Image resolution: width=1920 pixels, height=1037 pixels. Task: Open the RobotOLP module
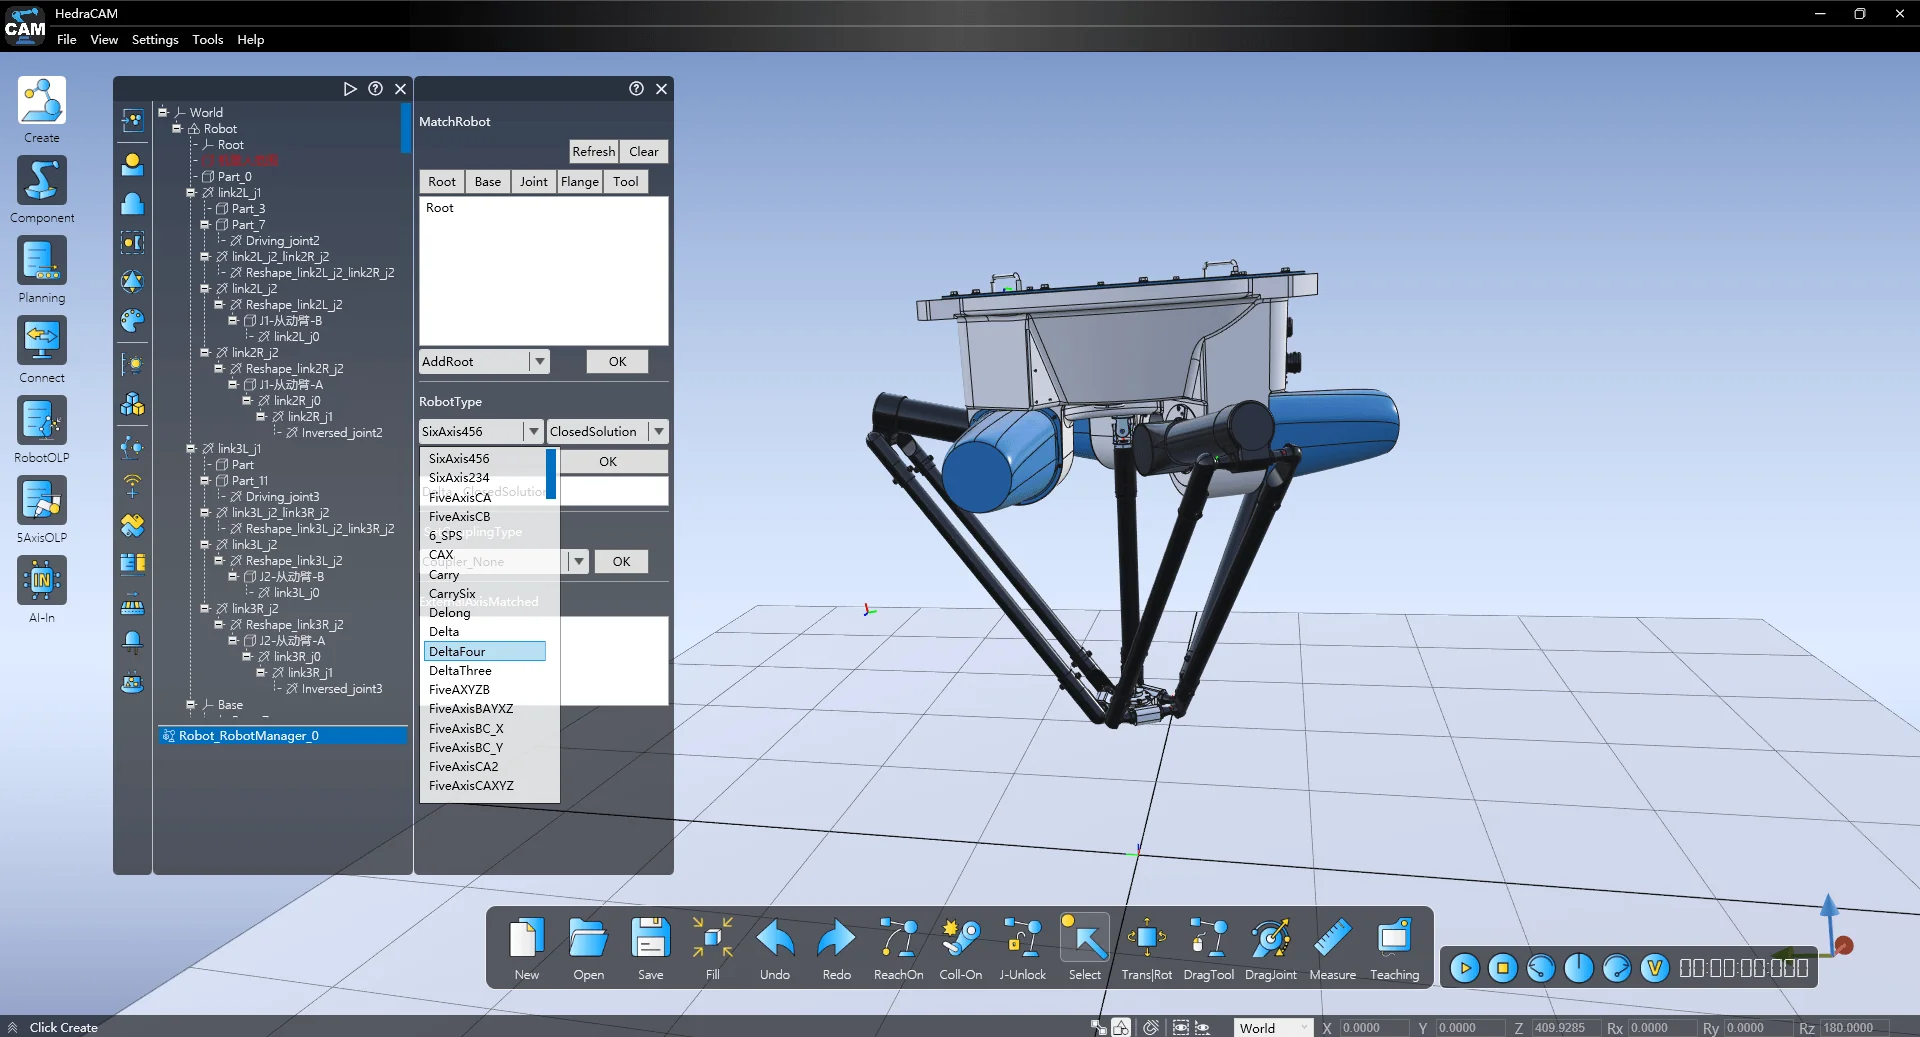42,421
